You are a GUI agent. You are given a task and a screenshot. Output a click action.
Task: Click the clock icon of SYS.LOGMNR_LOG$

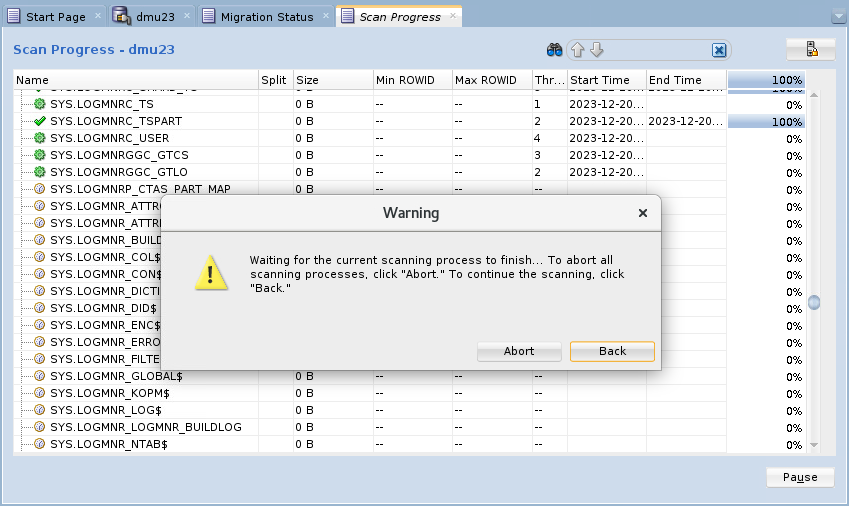(x=40, y=410)
